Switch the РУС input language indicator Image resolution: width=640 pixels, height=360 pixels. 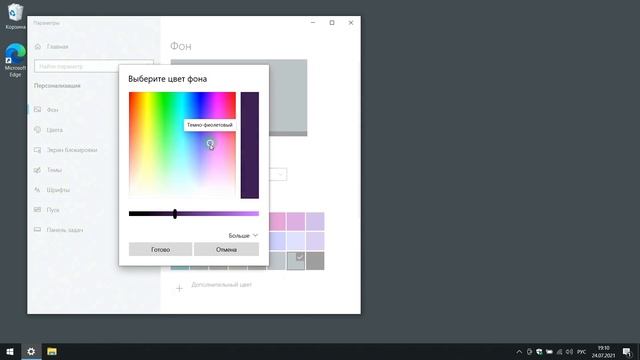(x=582, y=352)
